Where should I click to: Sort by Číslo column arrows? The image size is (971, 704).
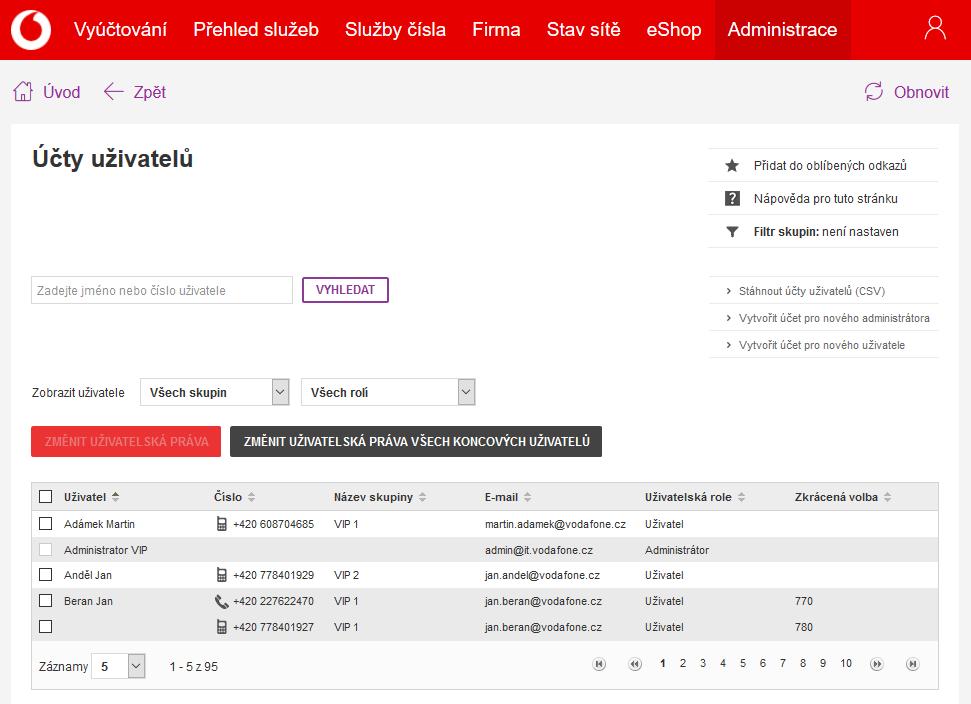[x=251, y=497]
